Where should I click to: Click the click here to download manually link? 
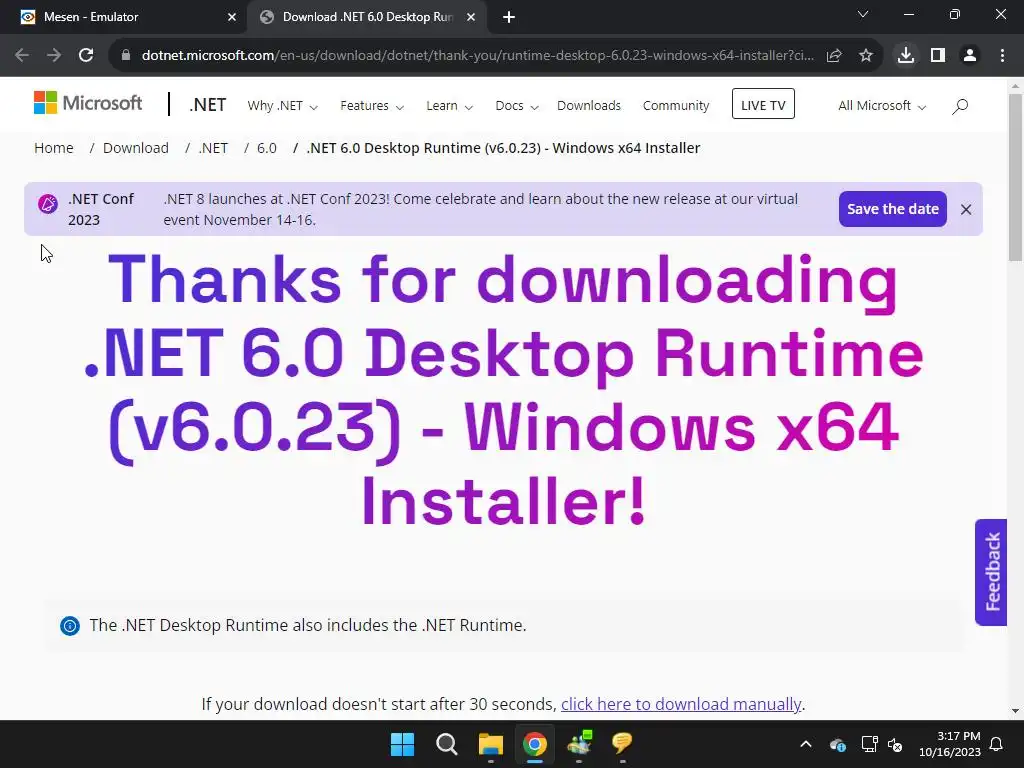click(x=681, y=704)
